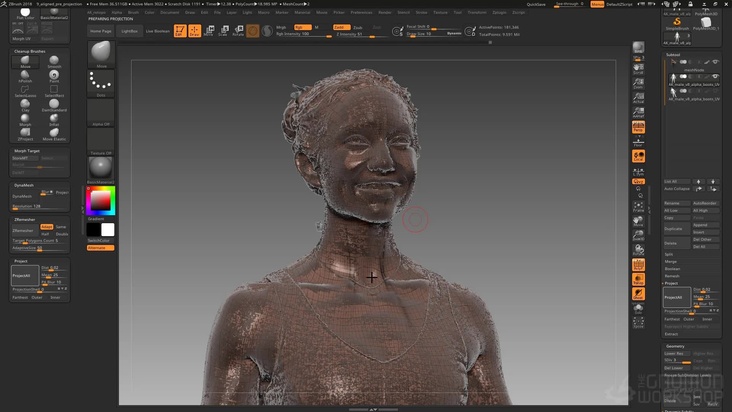Toggle Persp perspective view
This screenshot has height=412, width=732.
point(638,127)
